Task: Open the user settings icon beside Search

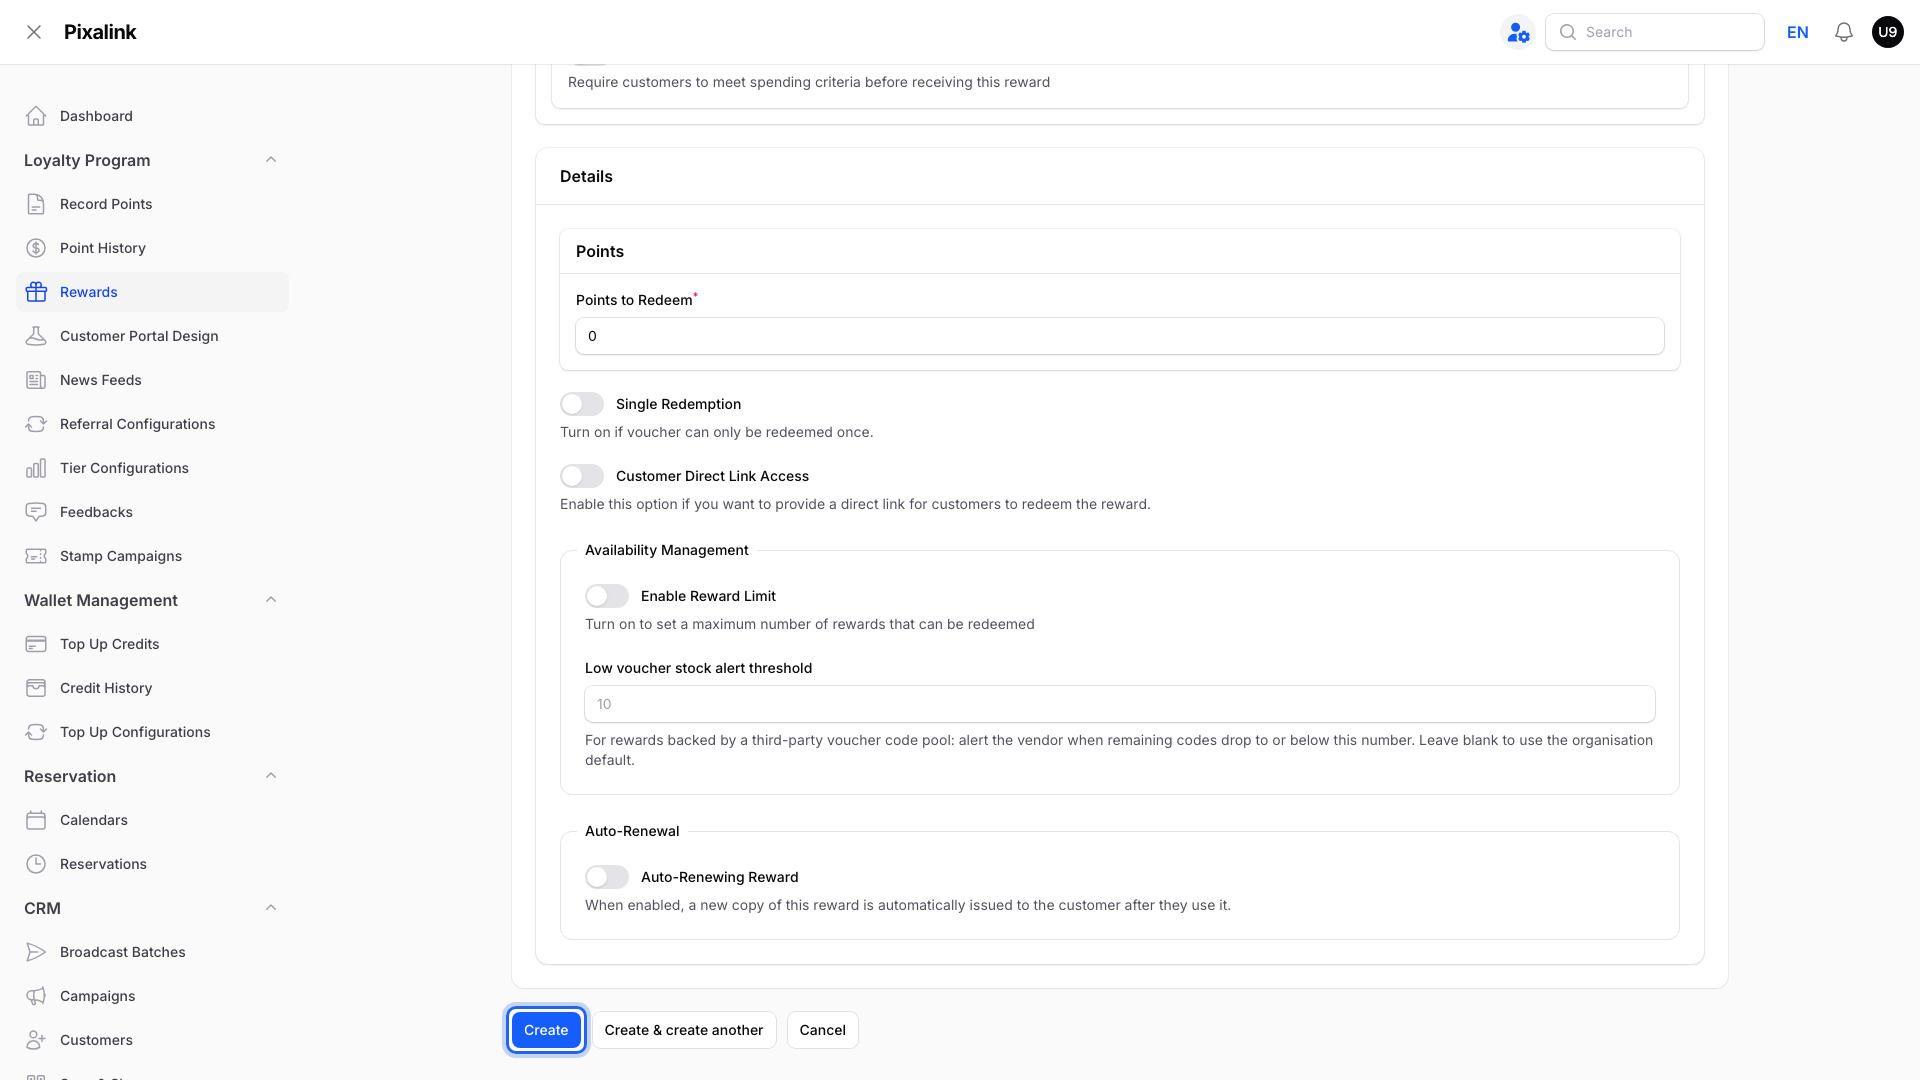Action: click(x=1518, y=32)
